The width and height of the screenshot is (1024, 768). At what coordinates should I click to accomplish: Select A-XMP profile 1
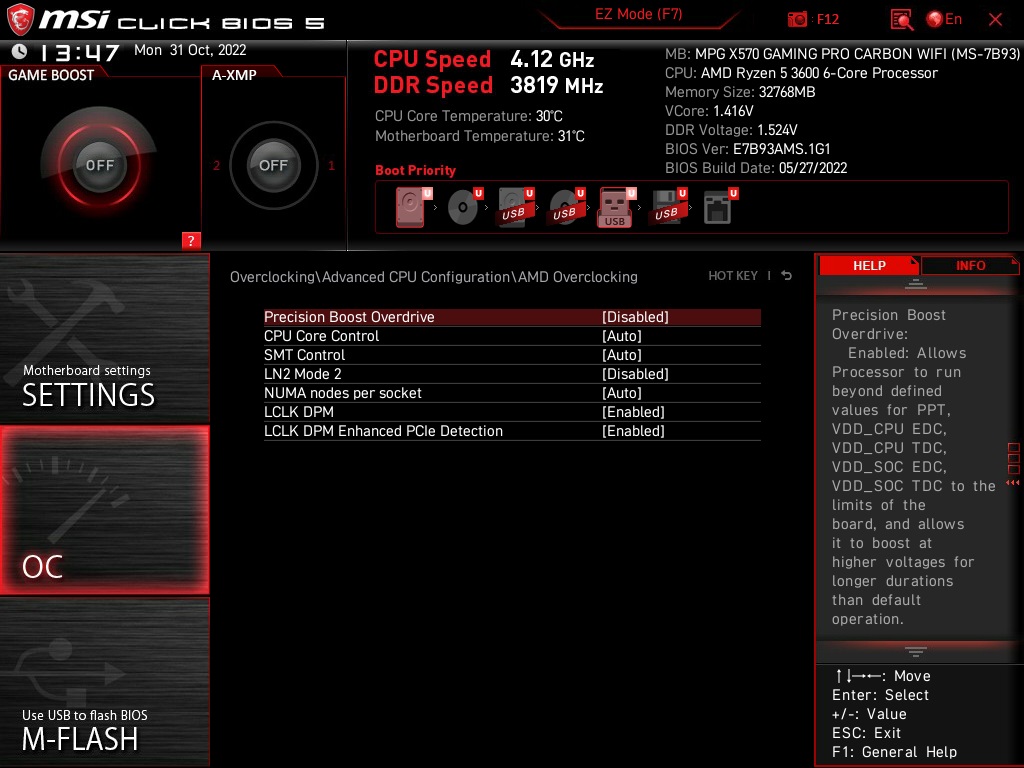click(x=332, y=166)
